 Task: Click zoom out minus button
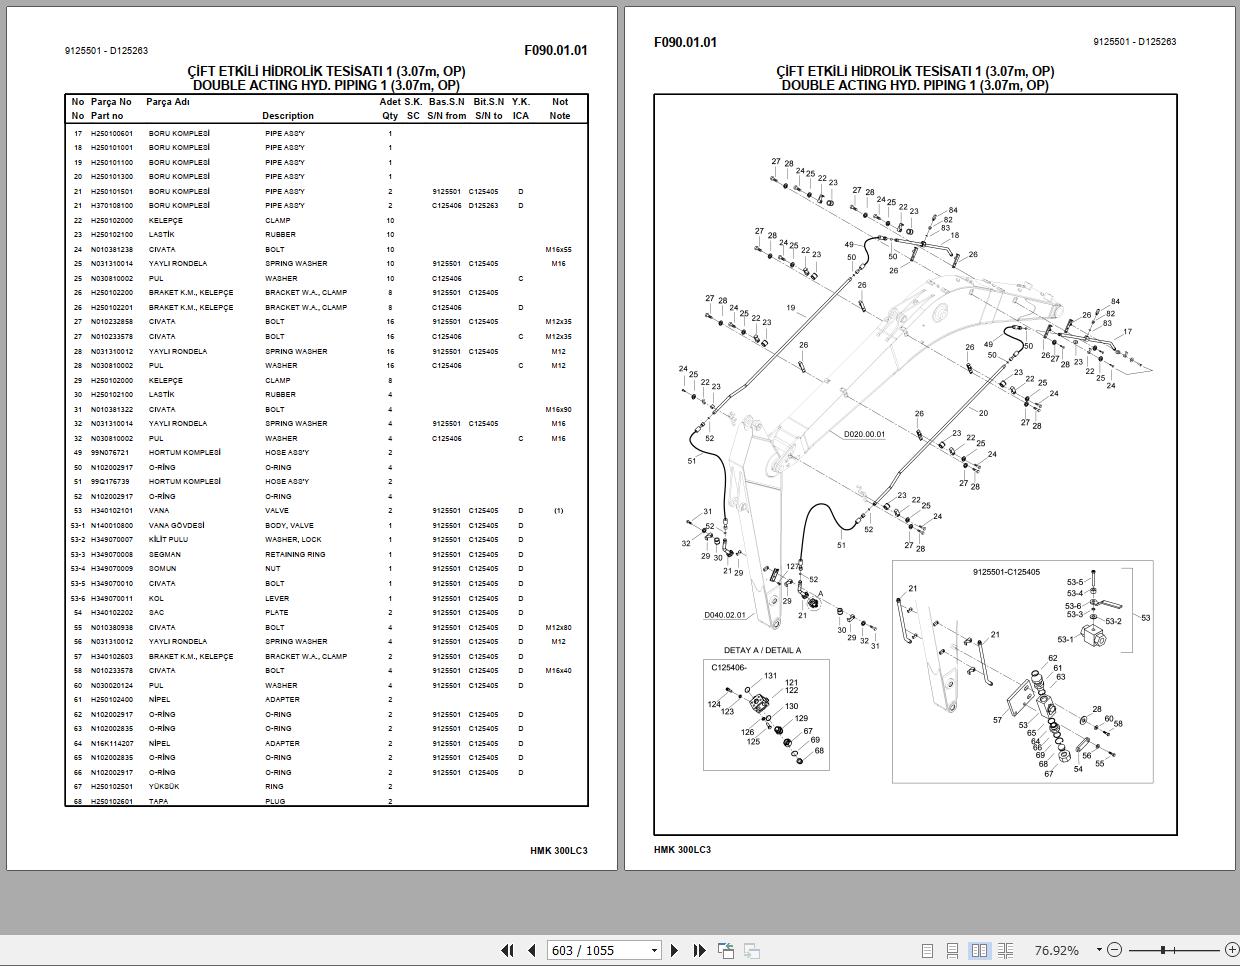pos(1114,950)
